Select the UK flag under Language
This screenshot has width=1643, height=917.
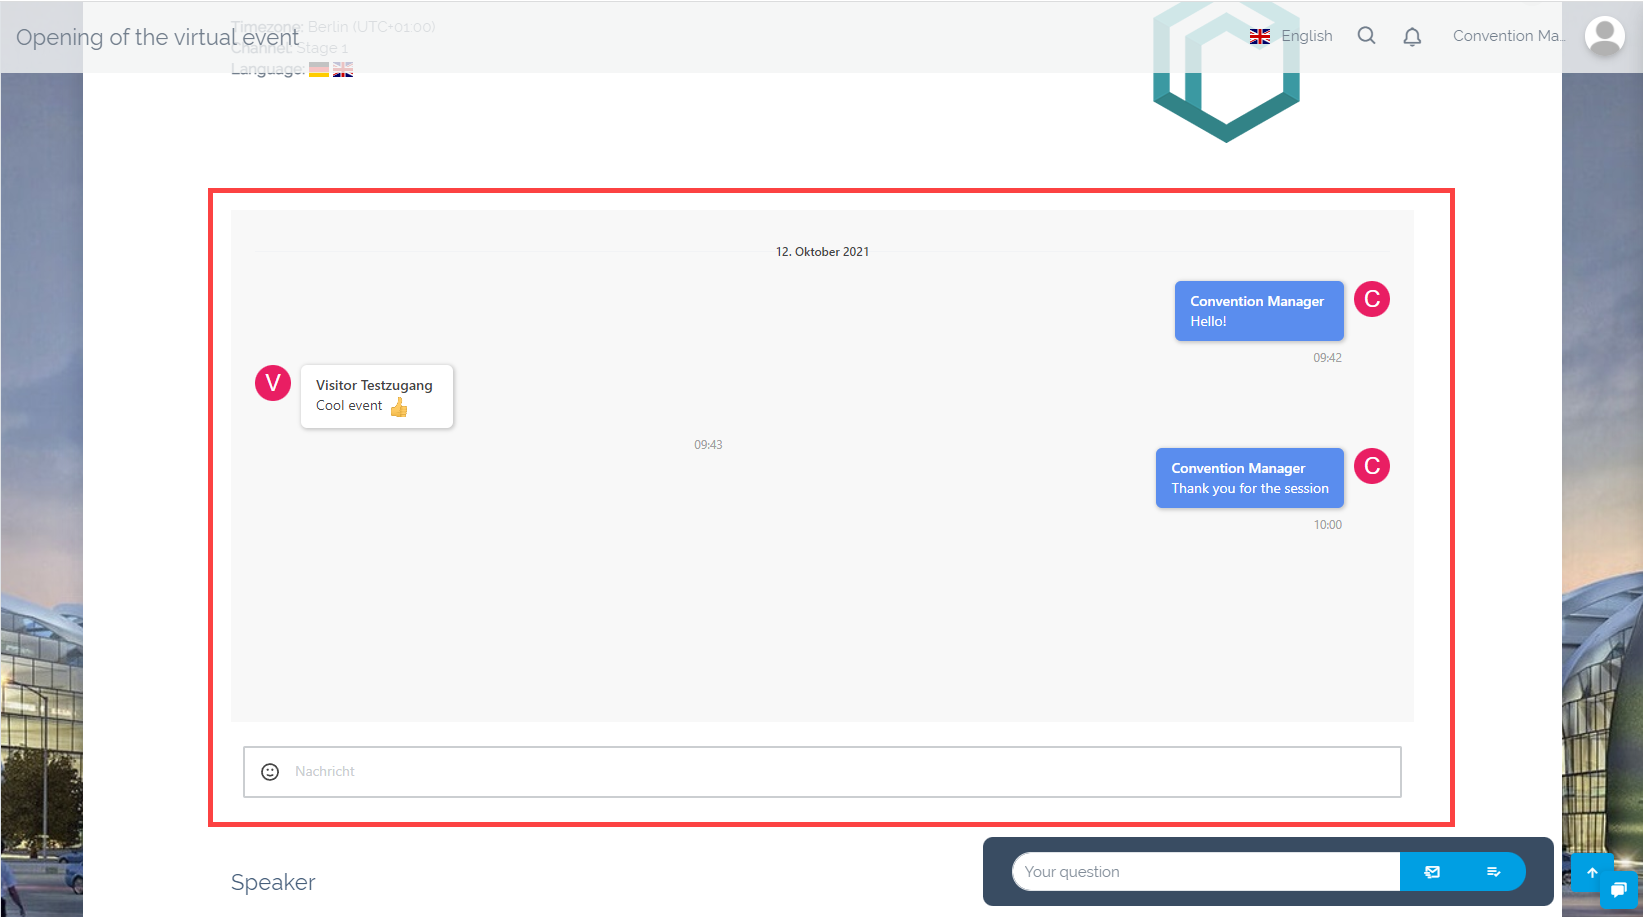click(x=343, y=70)
